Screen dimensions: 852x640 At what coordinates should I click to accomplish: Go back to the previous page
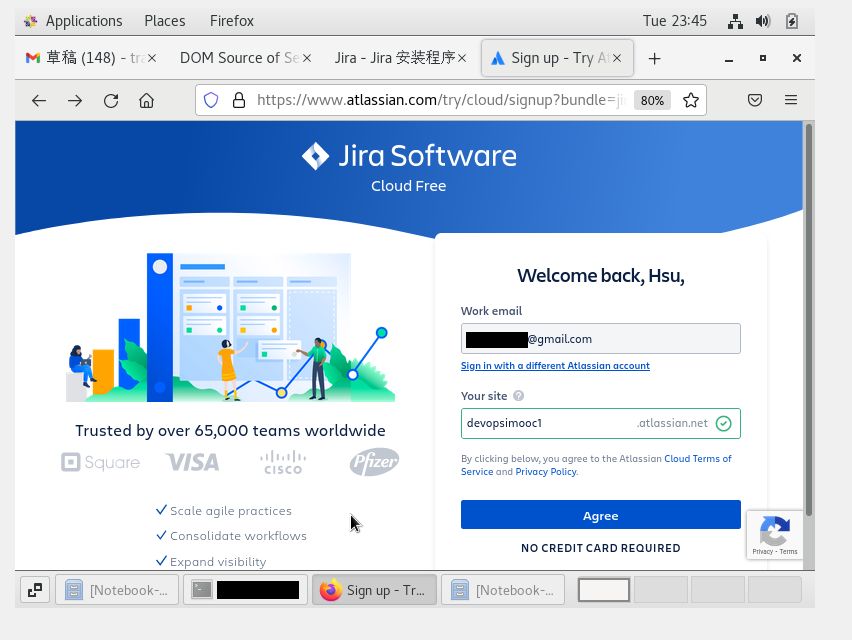pyautogui.click(x=39, y=101)
